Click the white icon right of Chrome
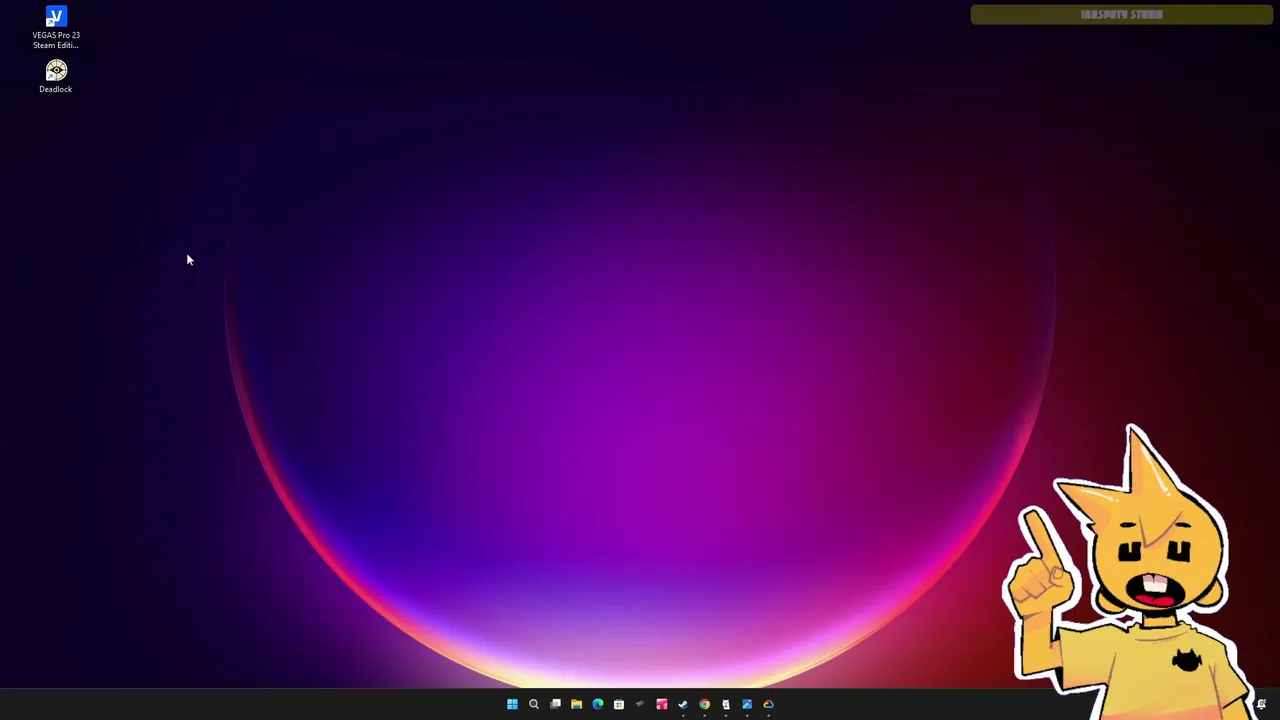Screen dimensions: 1280x720 click(x=726, y=704)
